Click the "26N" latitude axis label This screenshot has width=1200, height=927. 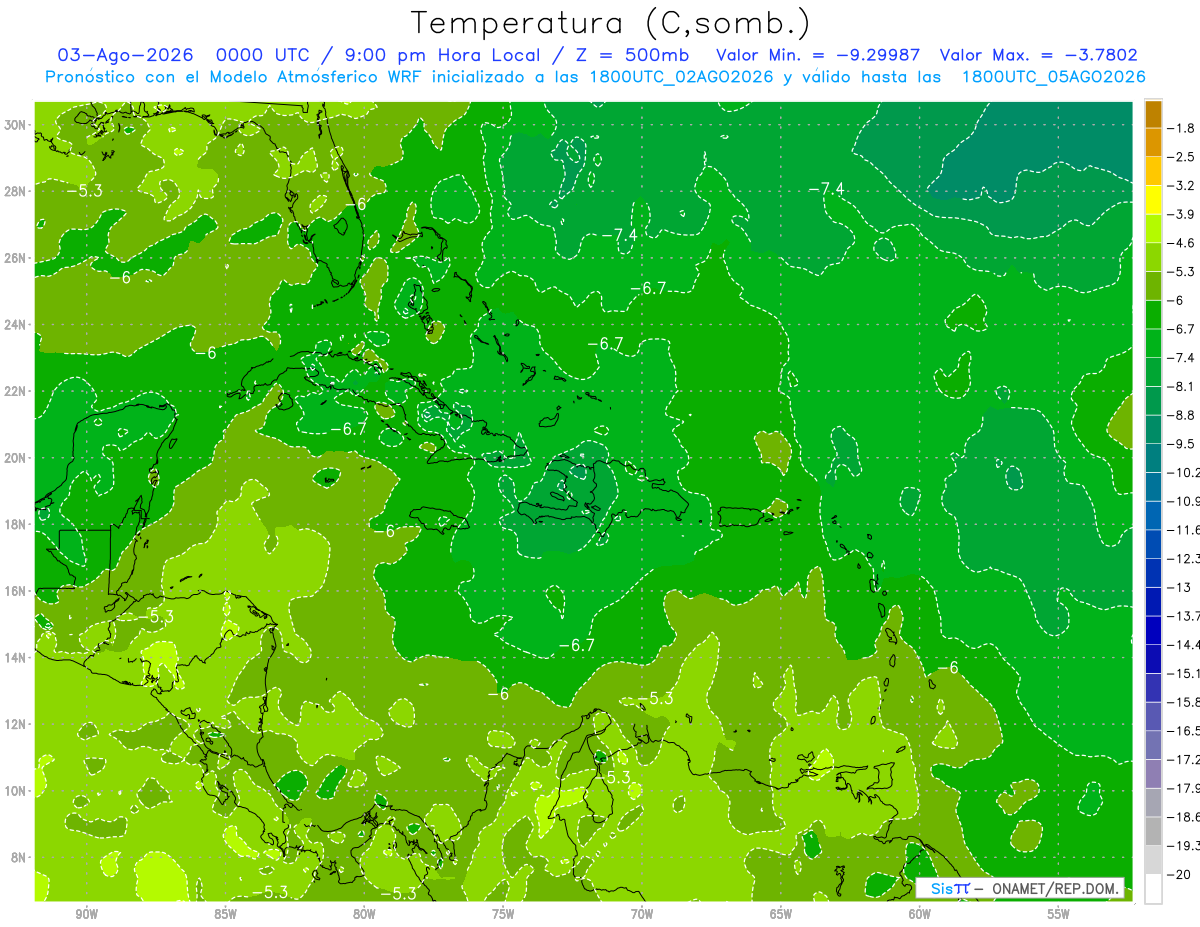pyautogui.click(x=14, y=258)
